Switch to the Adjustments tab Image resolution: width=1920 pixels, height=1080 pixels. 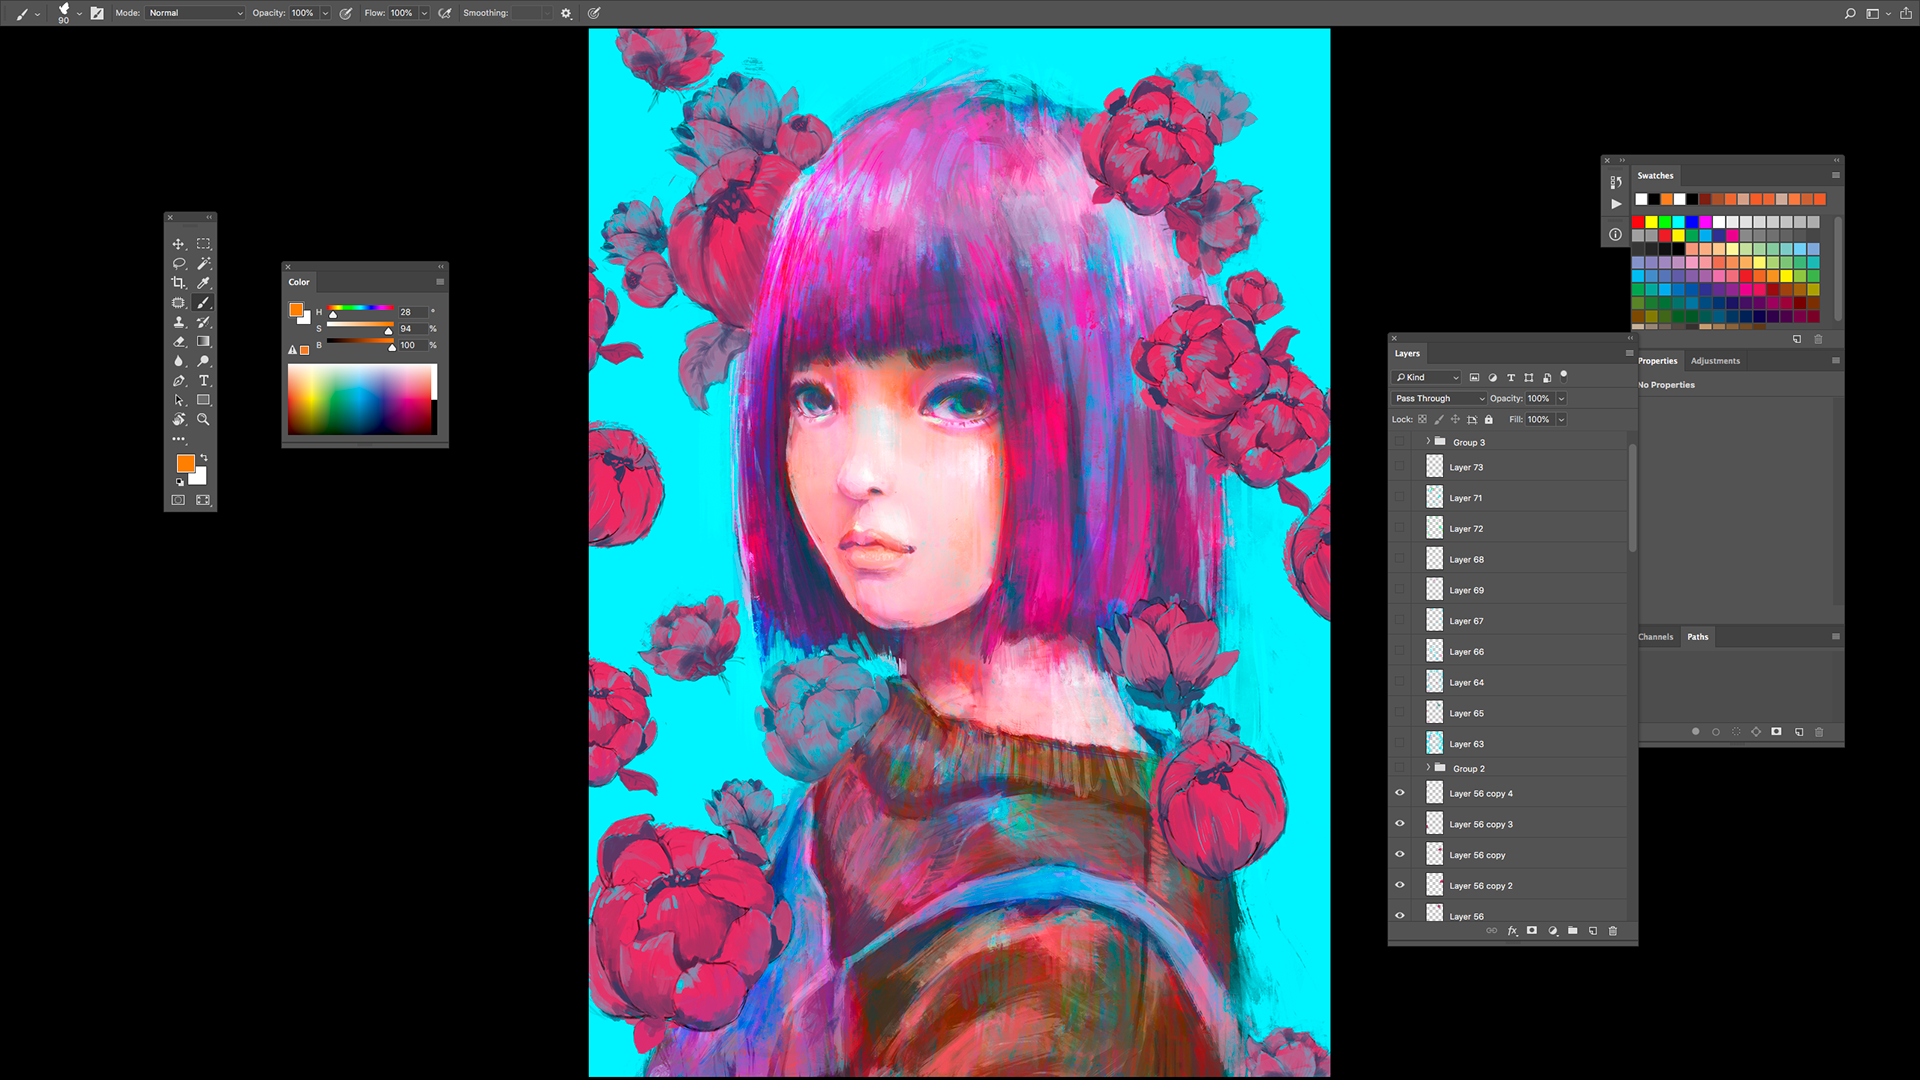point(1715,361)
